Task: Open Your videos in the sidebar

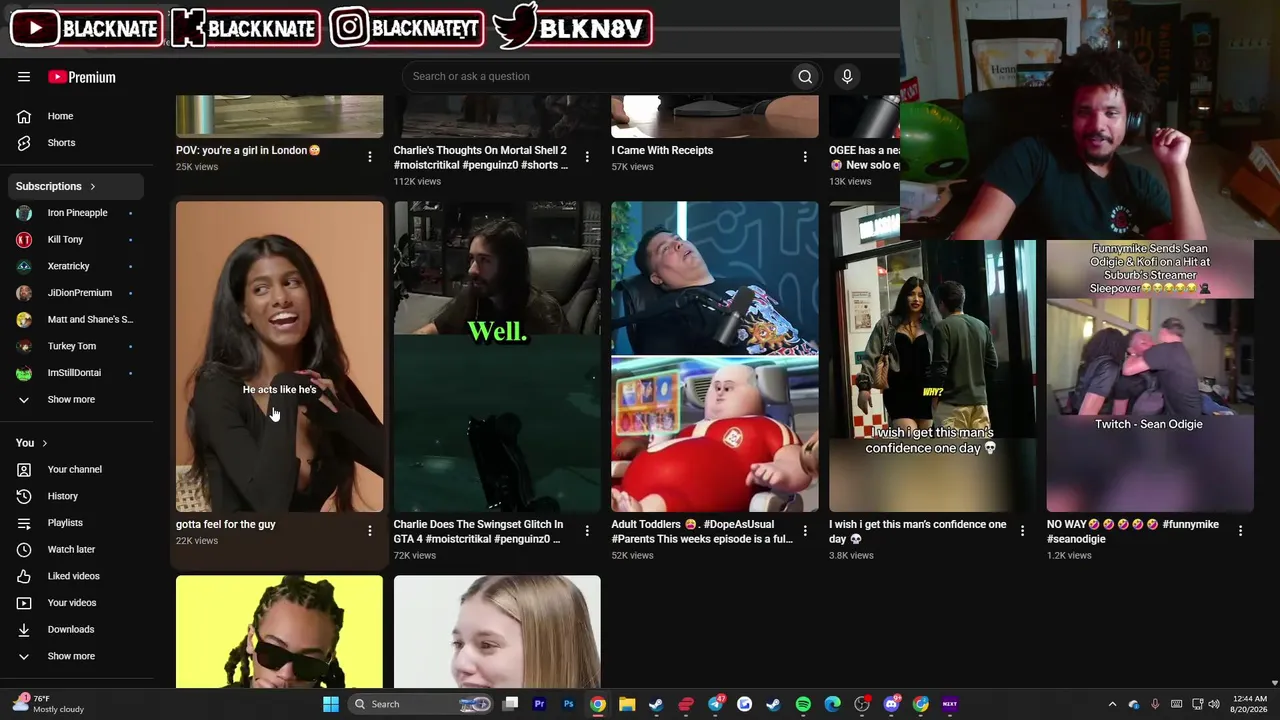Action: 72,603
